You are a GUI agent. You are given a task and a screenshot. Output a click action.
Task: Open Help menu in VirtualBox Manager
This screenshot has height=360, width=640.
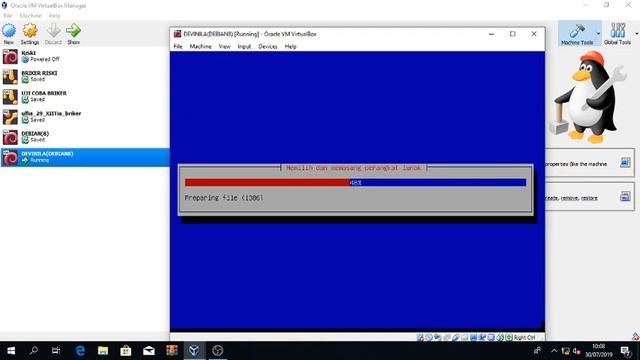tap(54, 16)
